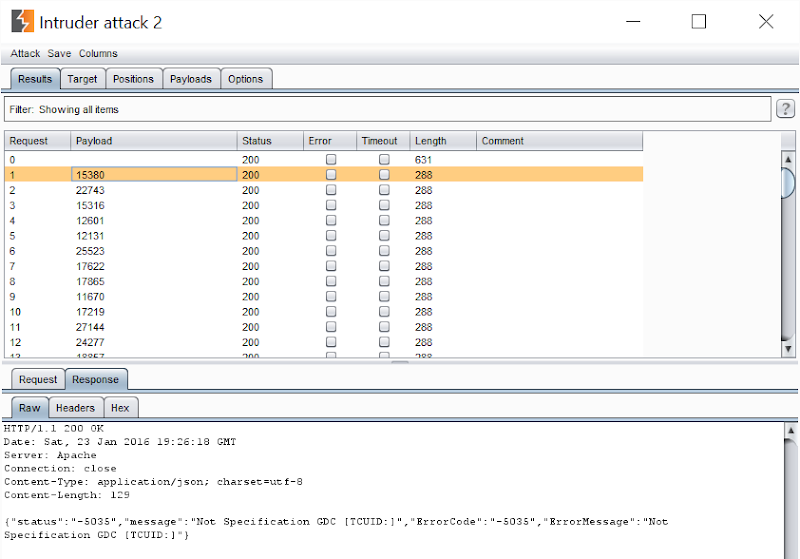800x559 pixels.
Task: Select the row with payload 25523
Action: click(x=324, y=251)
